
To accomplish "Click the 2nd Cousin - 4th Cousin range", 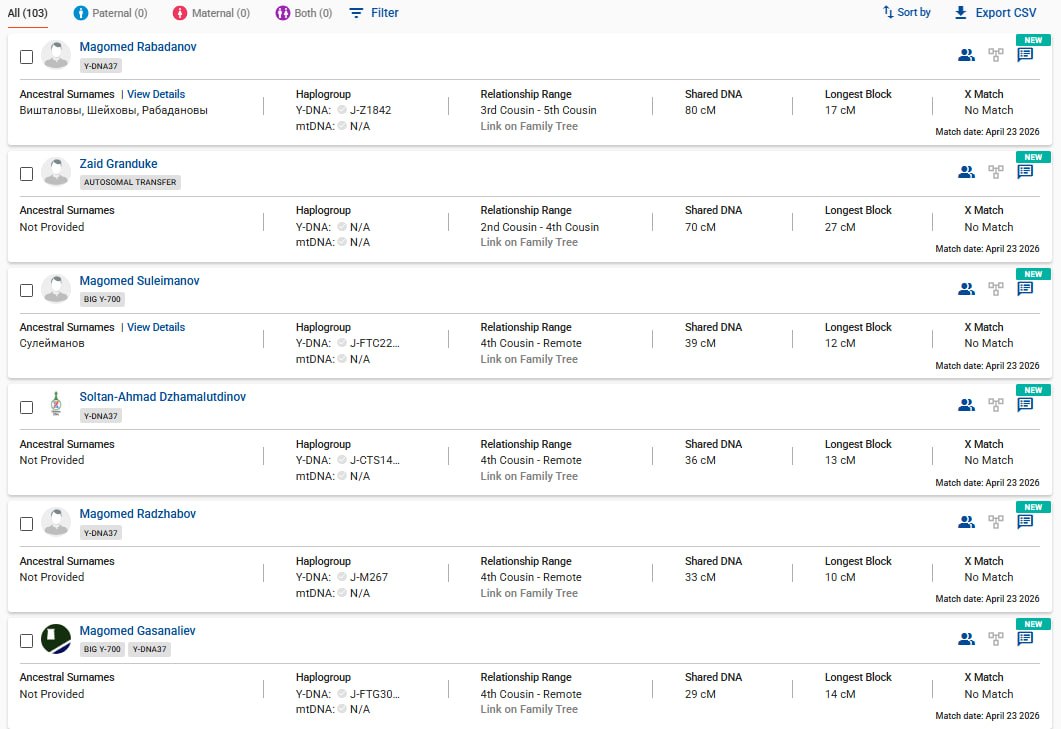I will [539, 227].
